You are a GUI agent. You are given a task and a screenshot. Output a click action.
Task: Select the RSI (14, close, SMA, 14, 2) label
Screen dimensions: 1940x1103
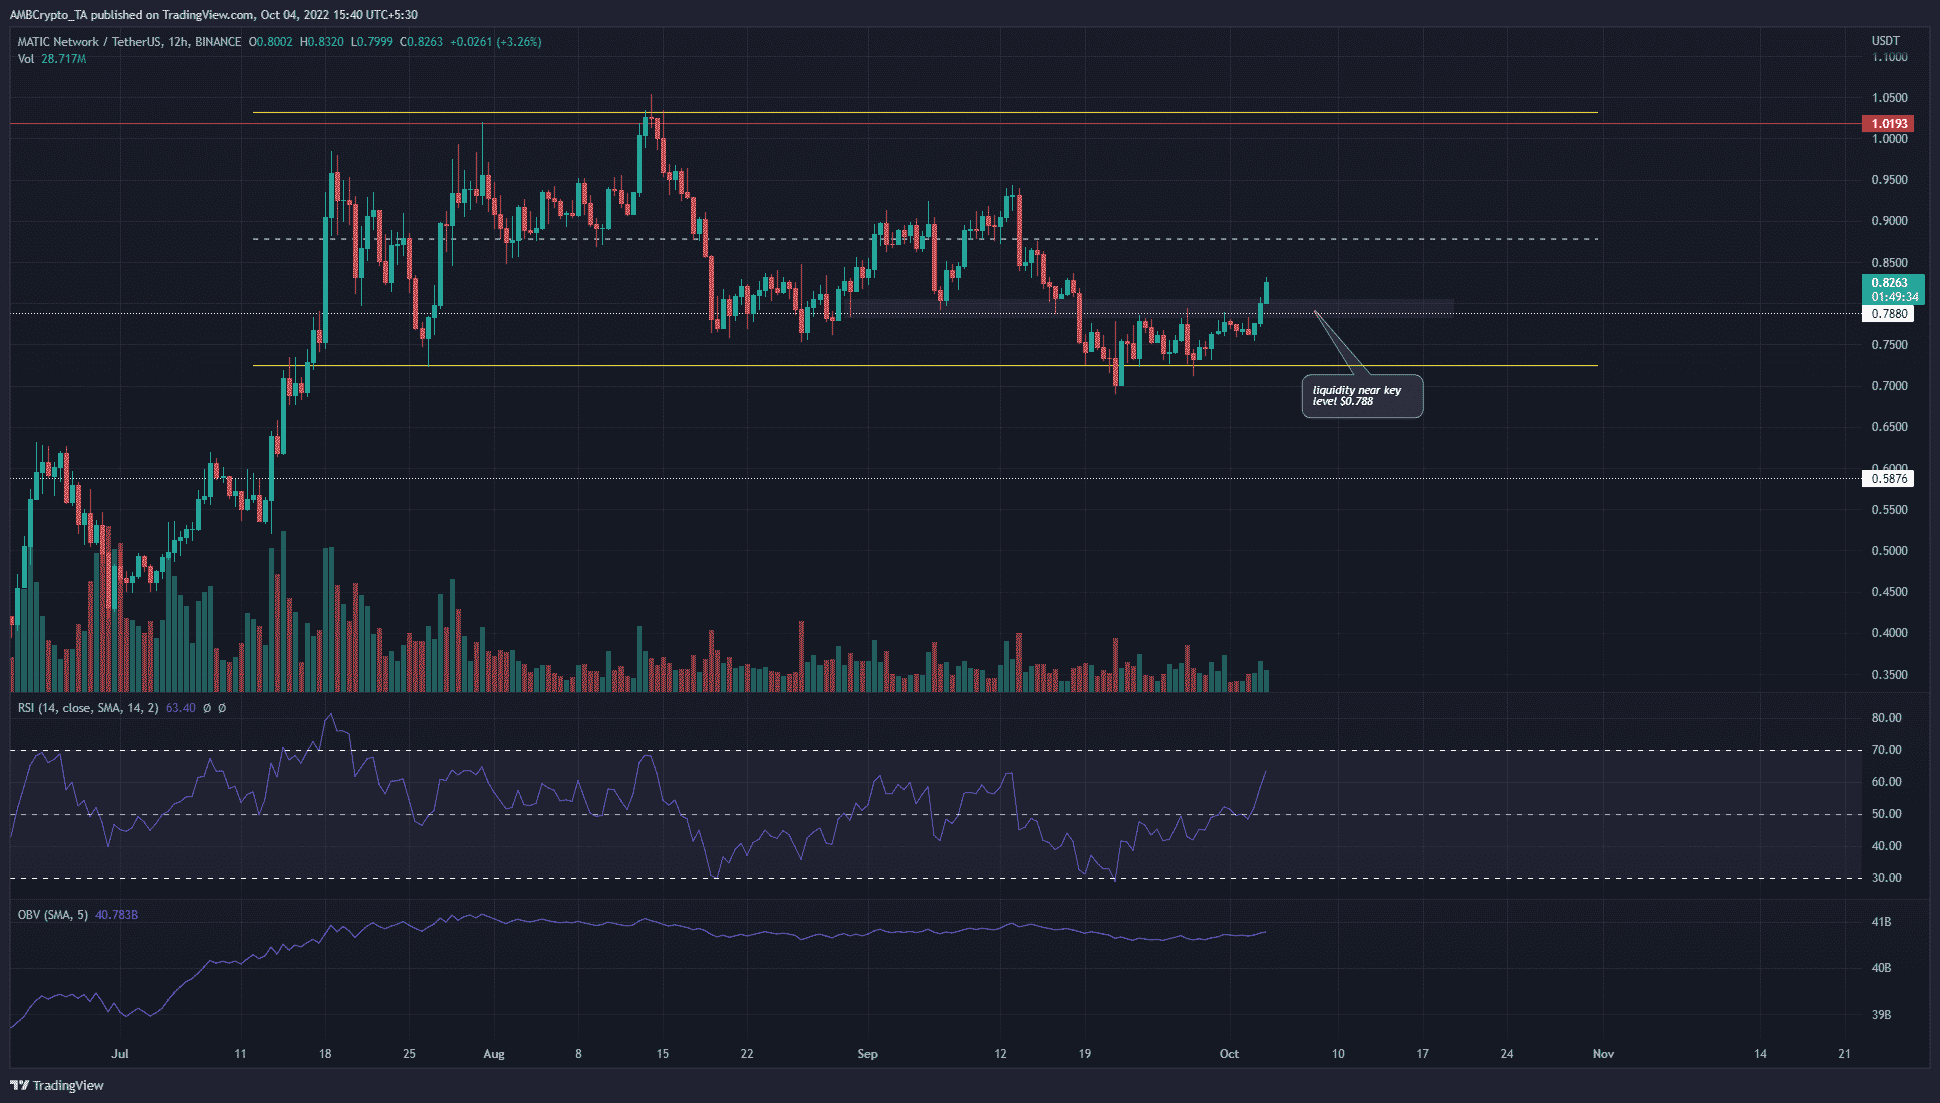(x=88, y=708)
